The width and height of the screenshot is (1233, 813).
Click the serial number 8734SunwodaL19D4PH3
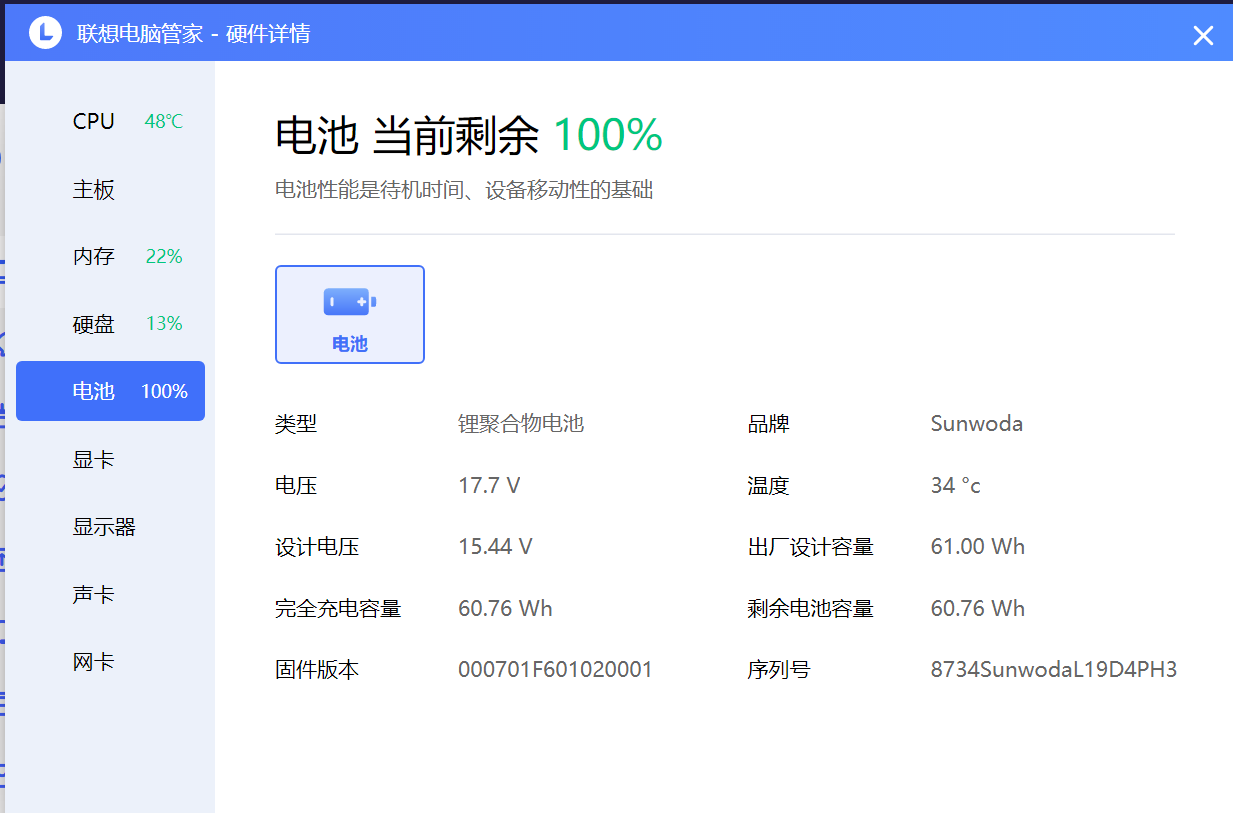coord(1054,670)
